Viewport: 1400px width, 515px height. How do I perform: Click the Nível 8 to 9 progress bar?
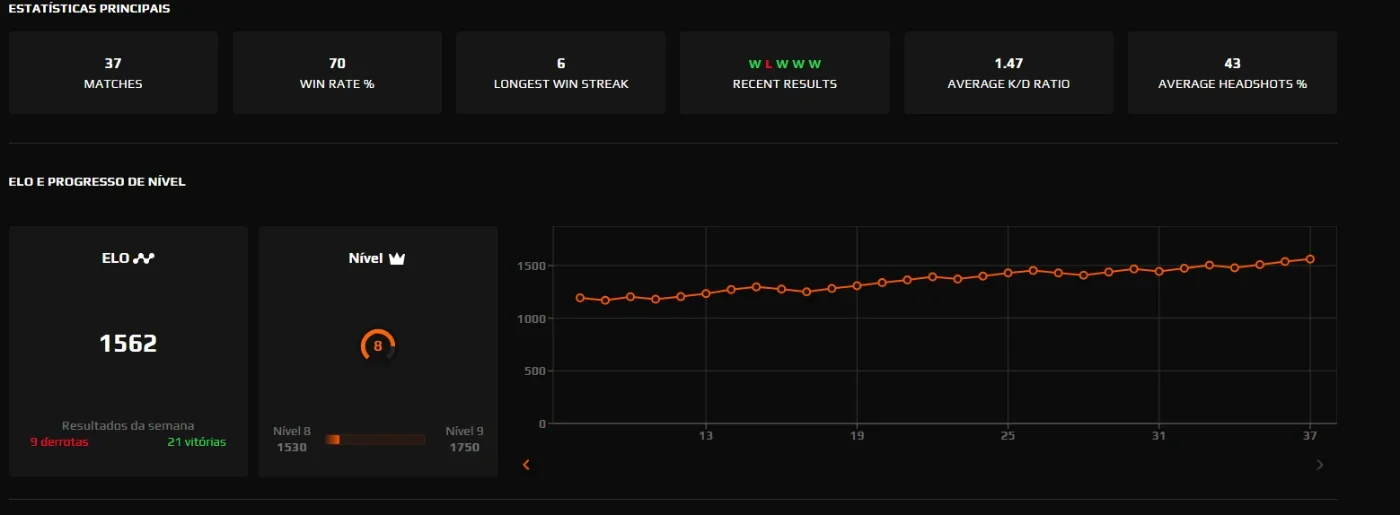click(x=375, y=439)
